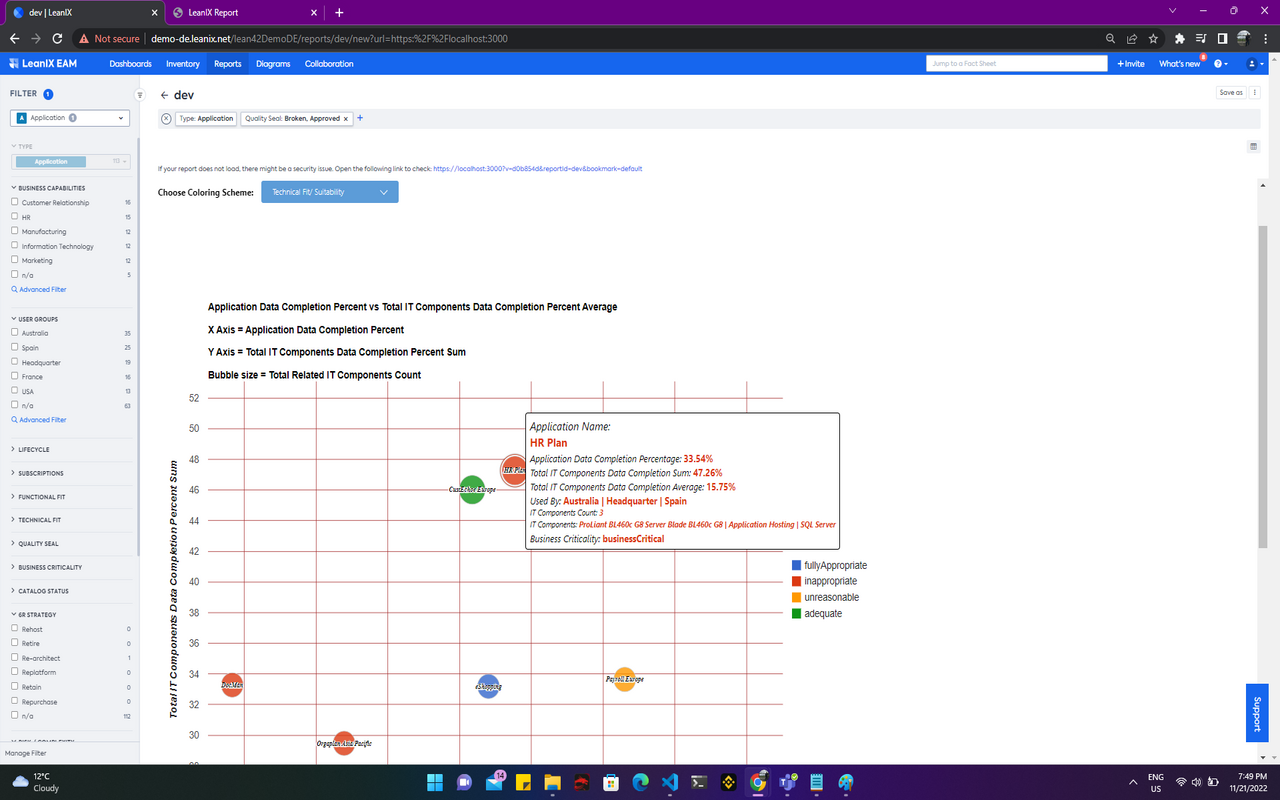Open the Technical Fit/ Suitability coloring dropdown
Image resolution: width=1280 pixels, height=800 pixels.
pos(330,192)
